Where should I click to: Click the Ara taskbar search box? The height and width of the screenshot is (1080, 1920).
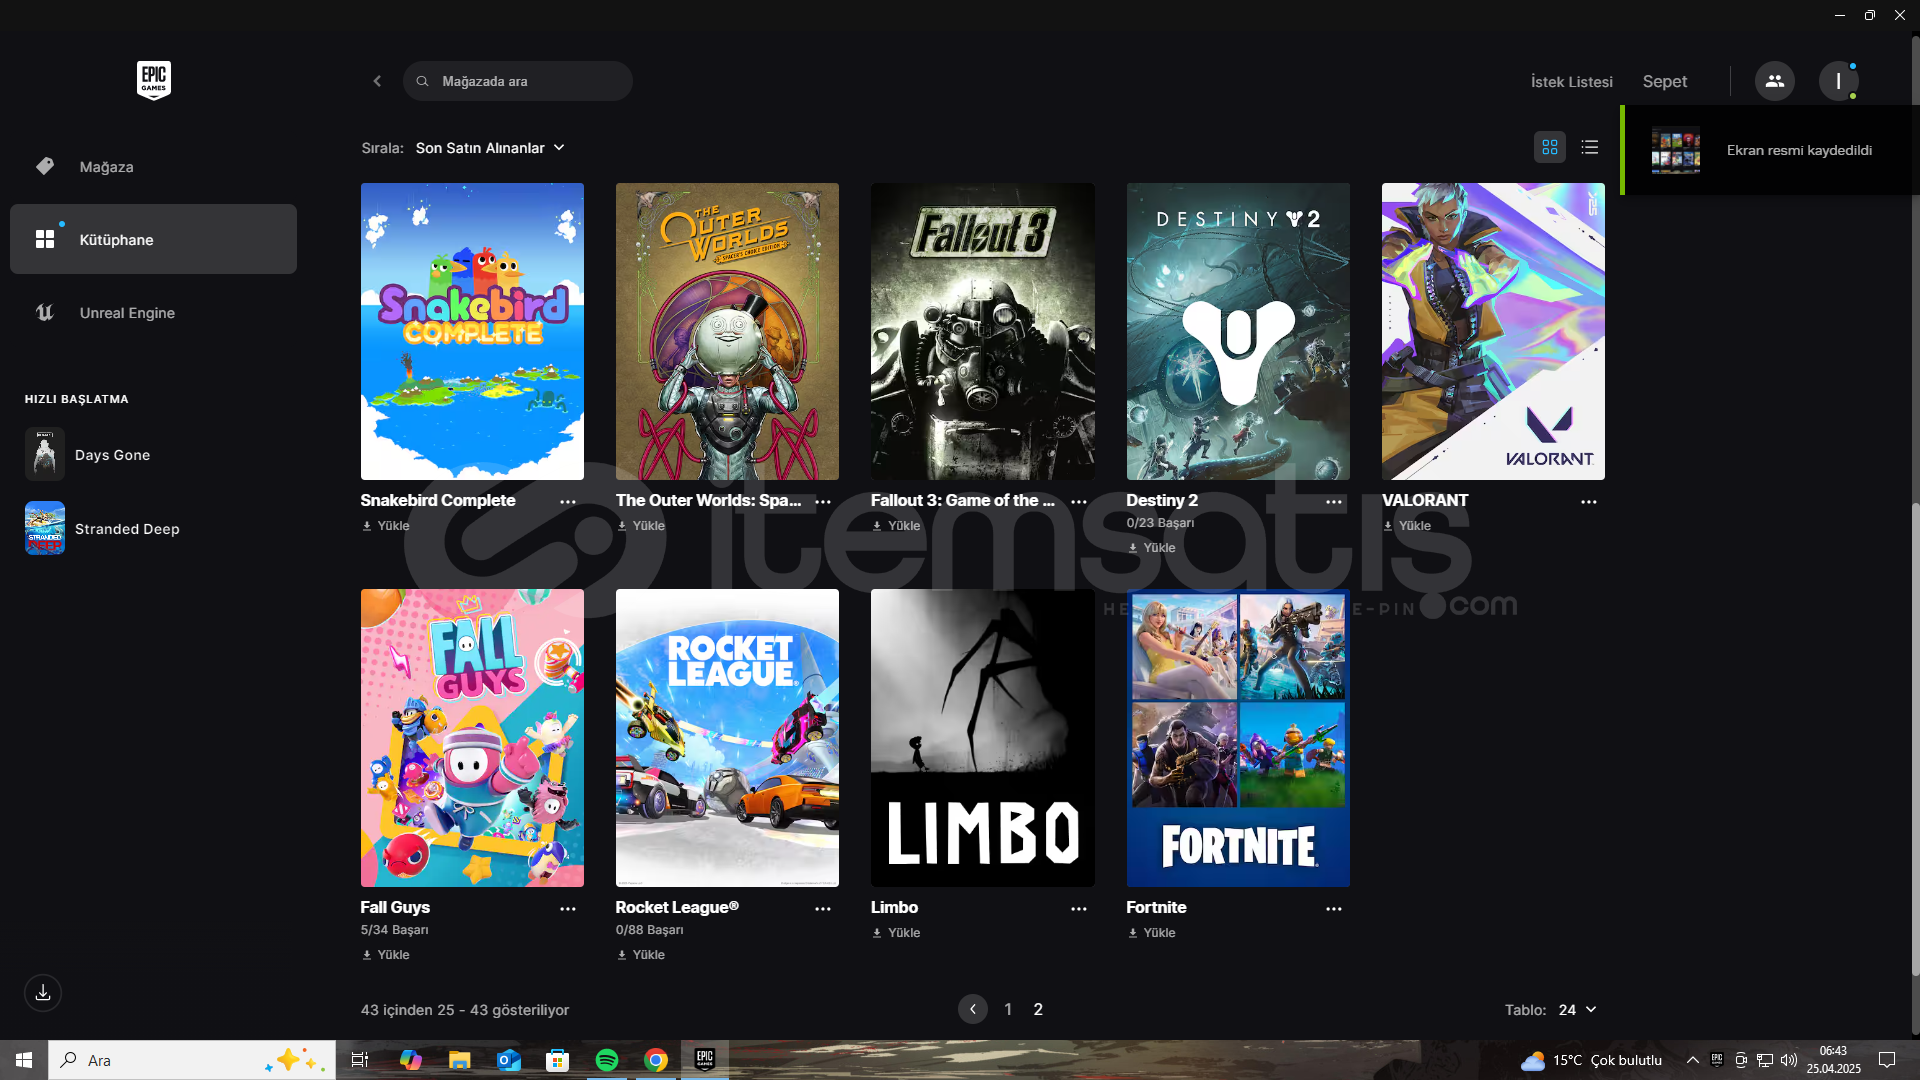click(192, 1060)
